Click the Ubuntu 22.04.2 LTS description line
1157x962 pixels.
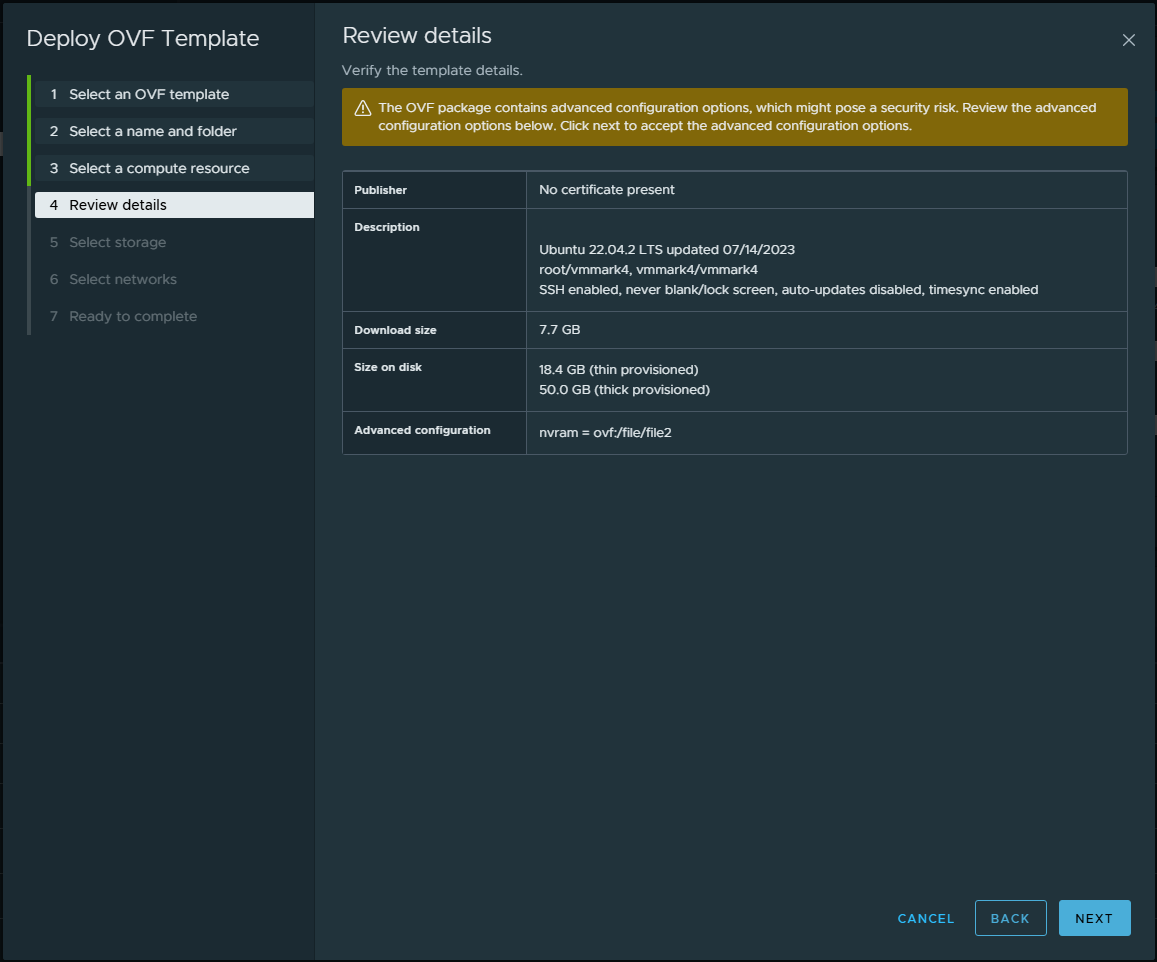[667, 249]
